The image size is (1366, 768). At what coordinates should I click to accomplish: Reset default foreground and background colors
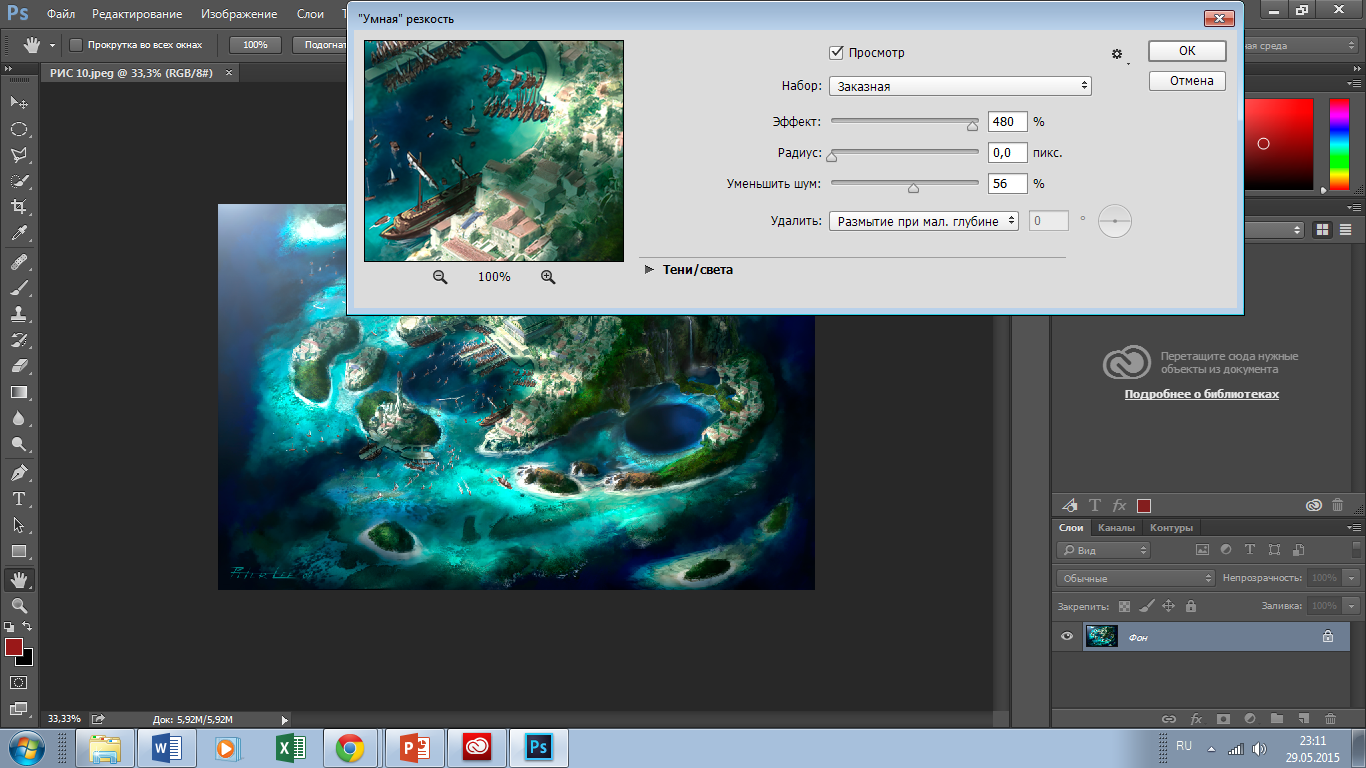click(x=9, y=626)
